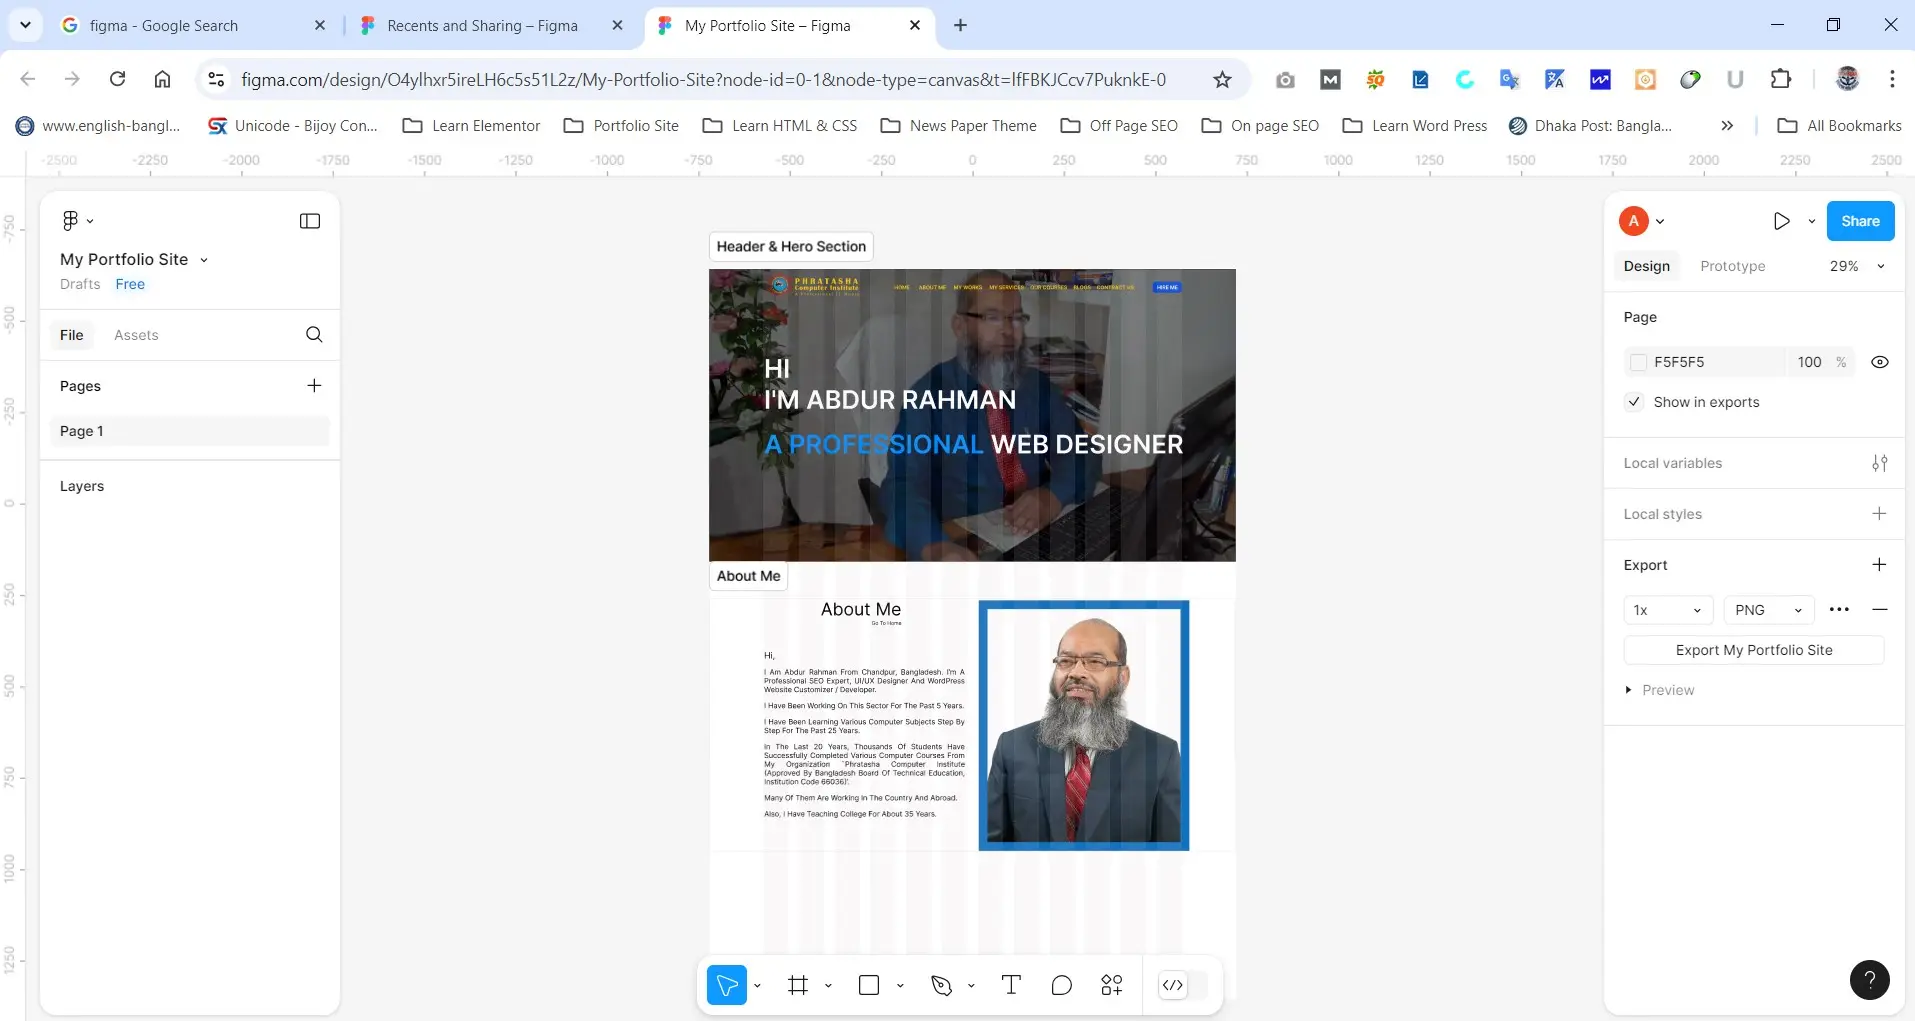The height and width of the screenshot is (1021, 1915).
Task: Click the F5F5F5 page color swatch
Action: (1639, 362)
